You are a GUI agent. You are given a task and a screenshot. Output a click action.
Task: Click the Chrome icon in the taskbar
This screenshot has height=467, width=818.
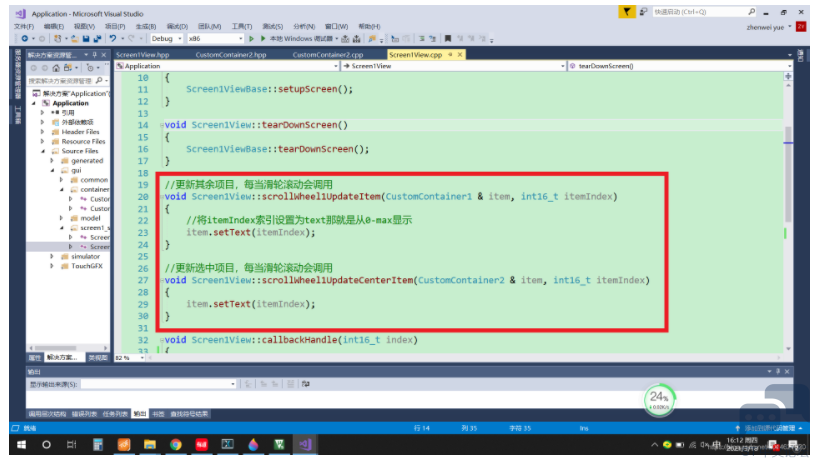coord(176,444)
